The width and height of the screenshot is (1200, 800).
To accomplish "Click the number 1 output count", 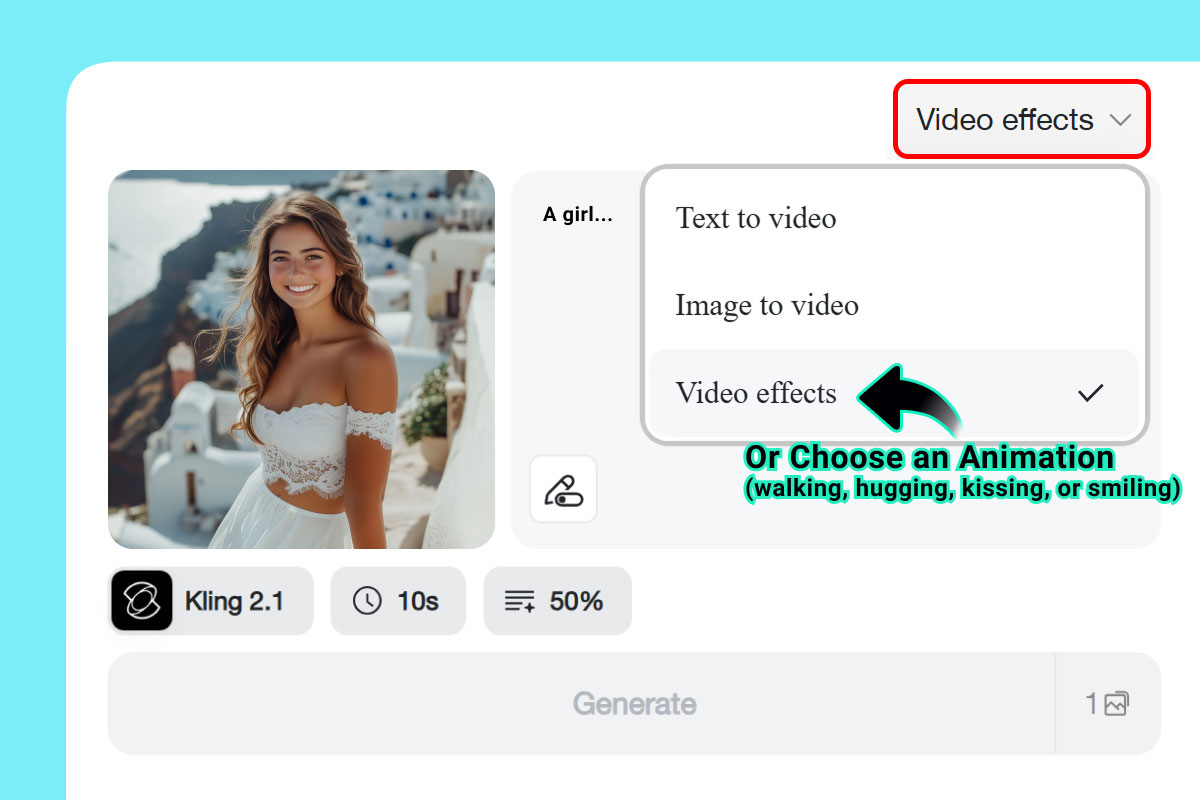I will coord(1092,704).
